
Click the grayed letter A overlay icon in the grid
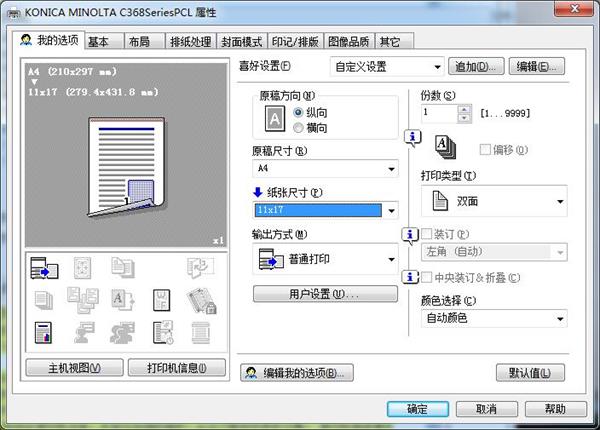point(122,300)
